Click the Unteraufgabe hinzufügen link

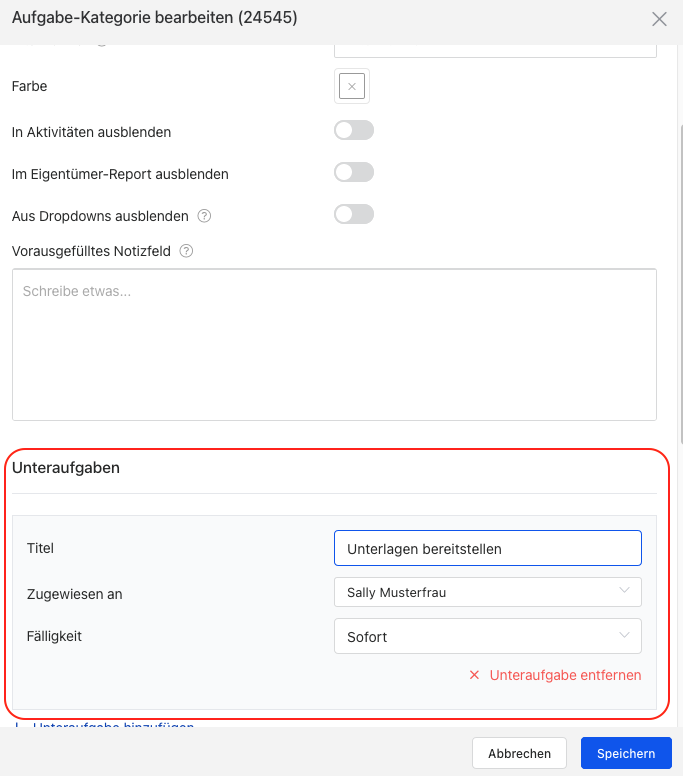click(113, 727)
